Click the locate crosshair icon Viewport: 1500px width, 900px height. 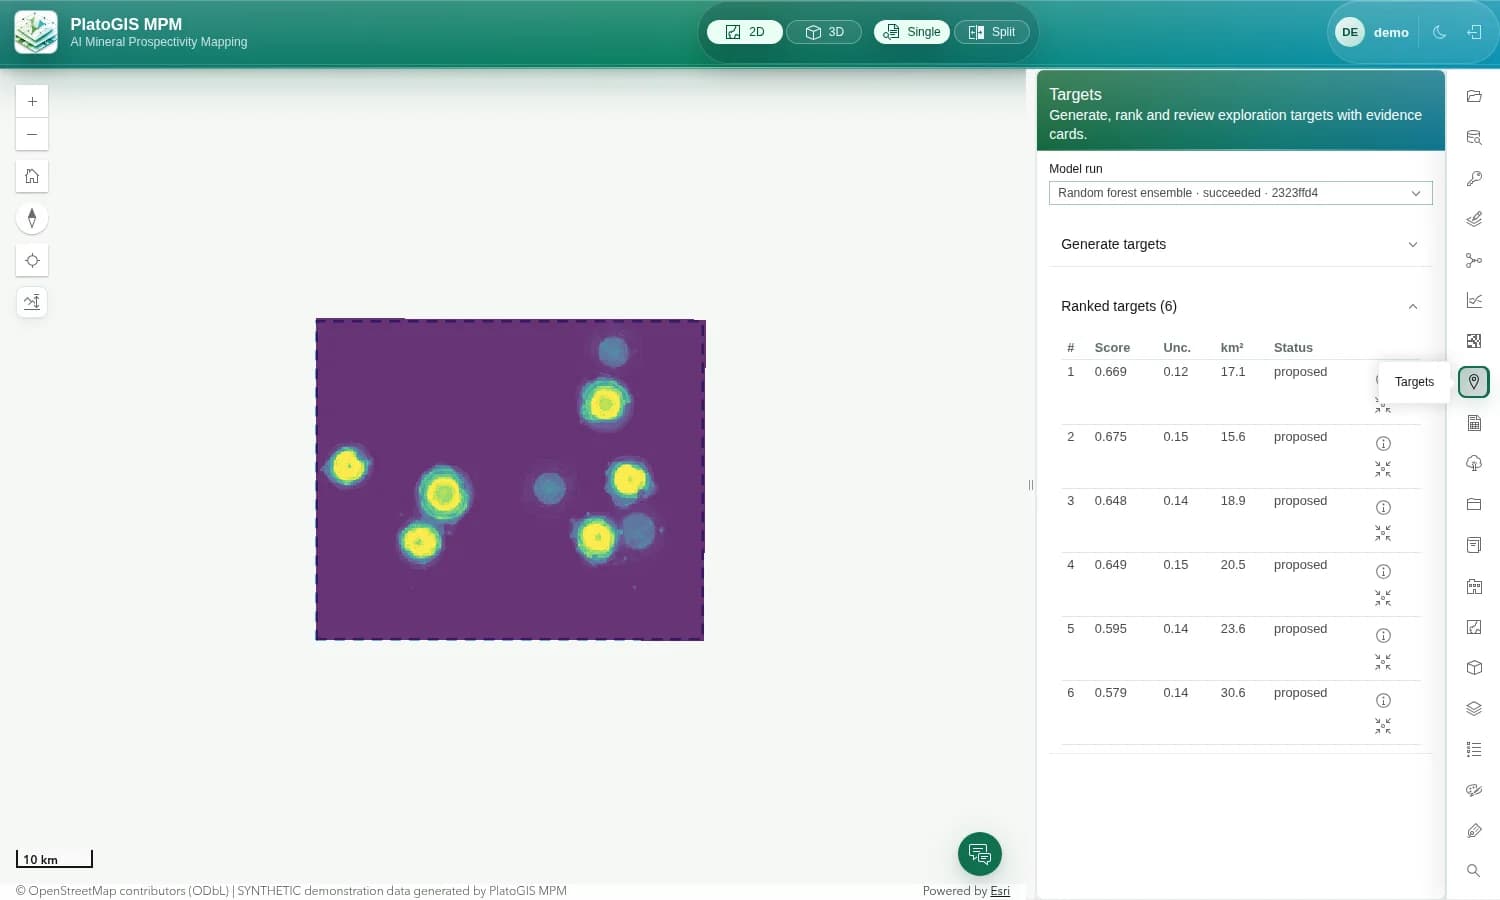pos(32,260)
